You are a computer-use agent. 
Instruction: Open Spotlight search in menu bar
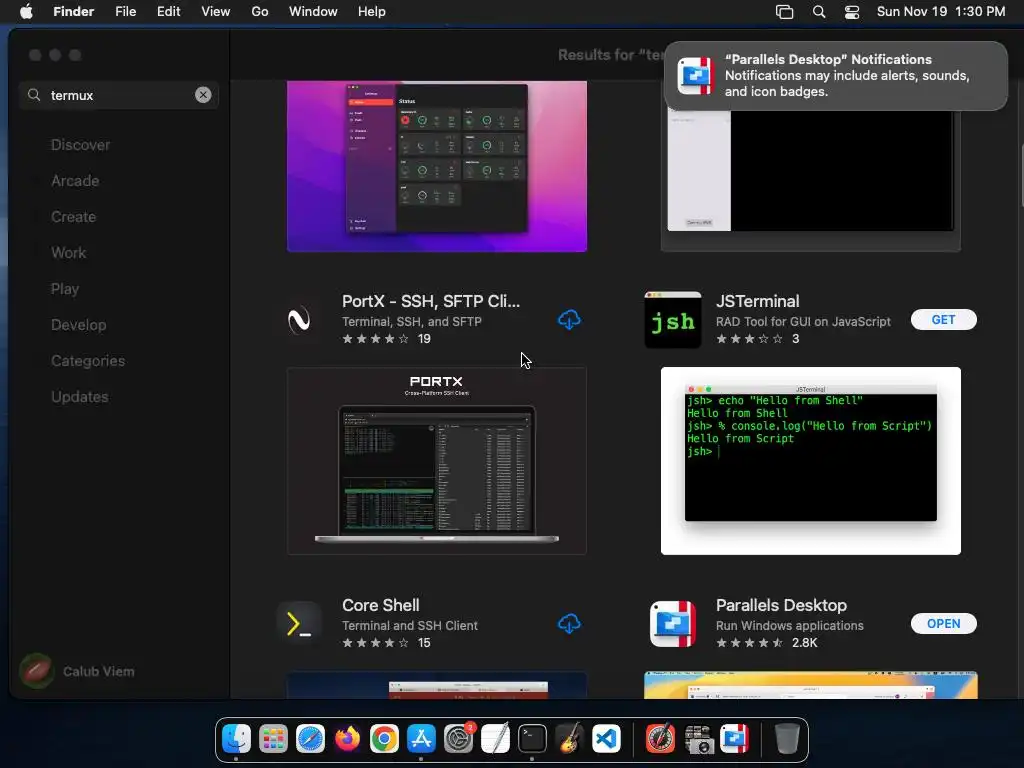click(x=818, y=12)
